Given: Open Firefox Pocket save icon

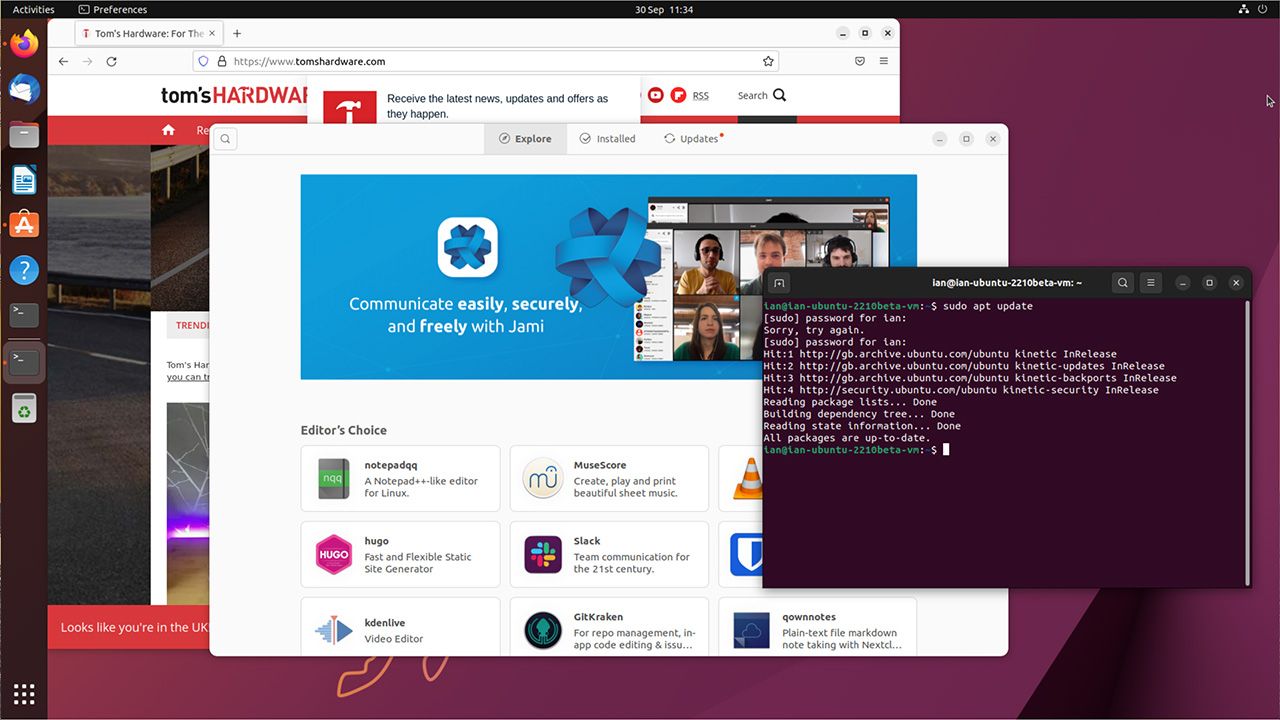Looking at the screenshot, I should click(x=859, y=61).
